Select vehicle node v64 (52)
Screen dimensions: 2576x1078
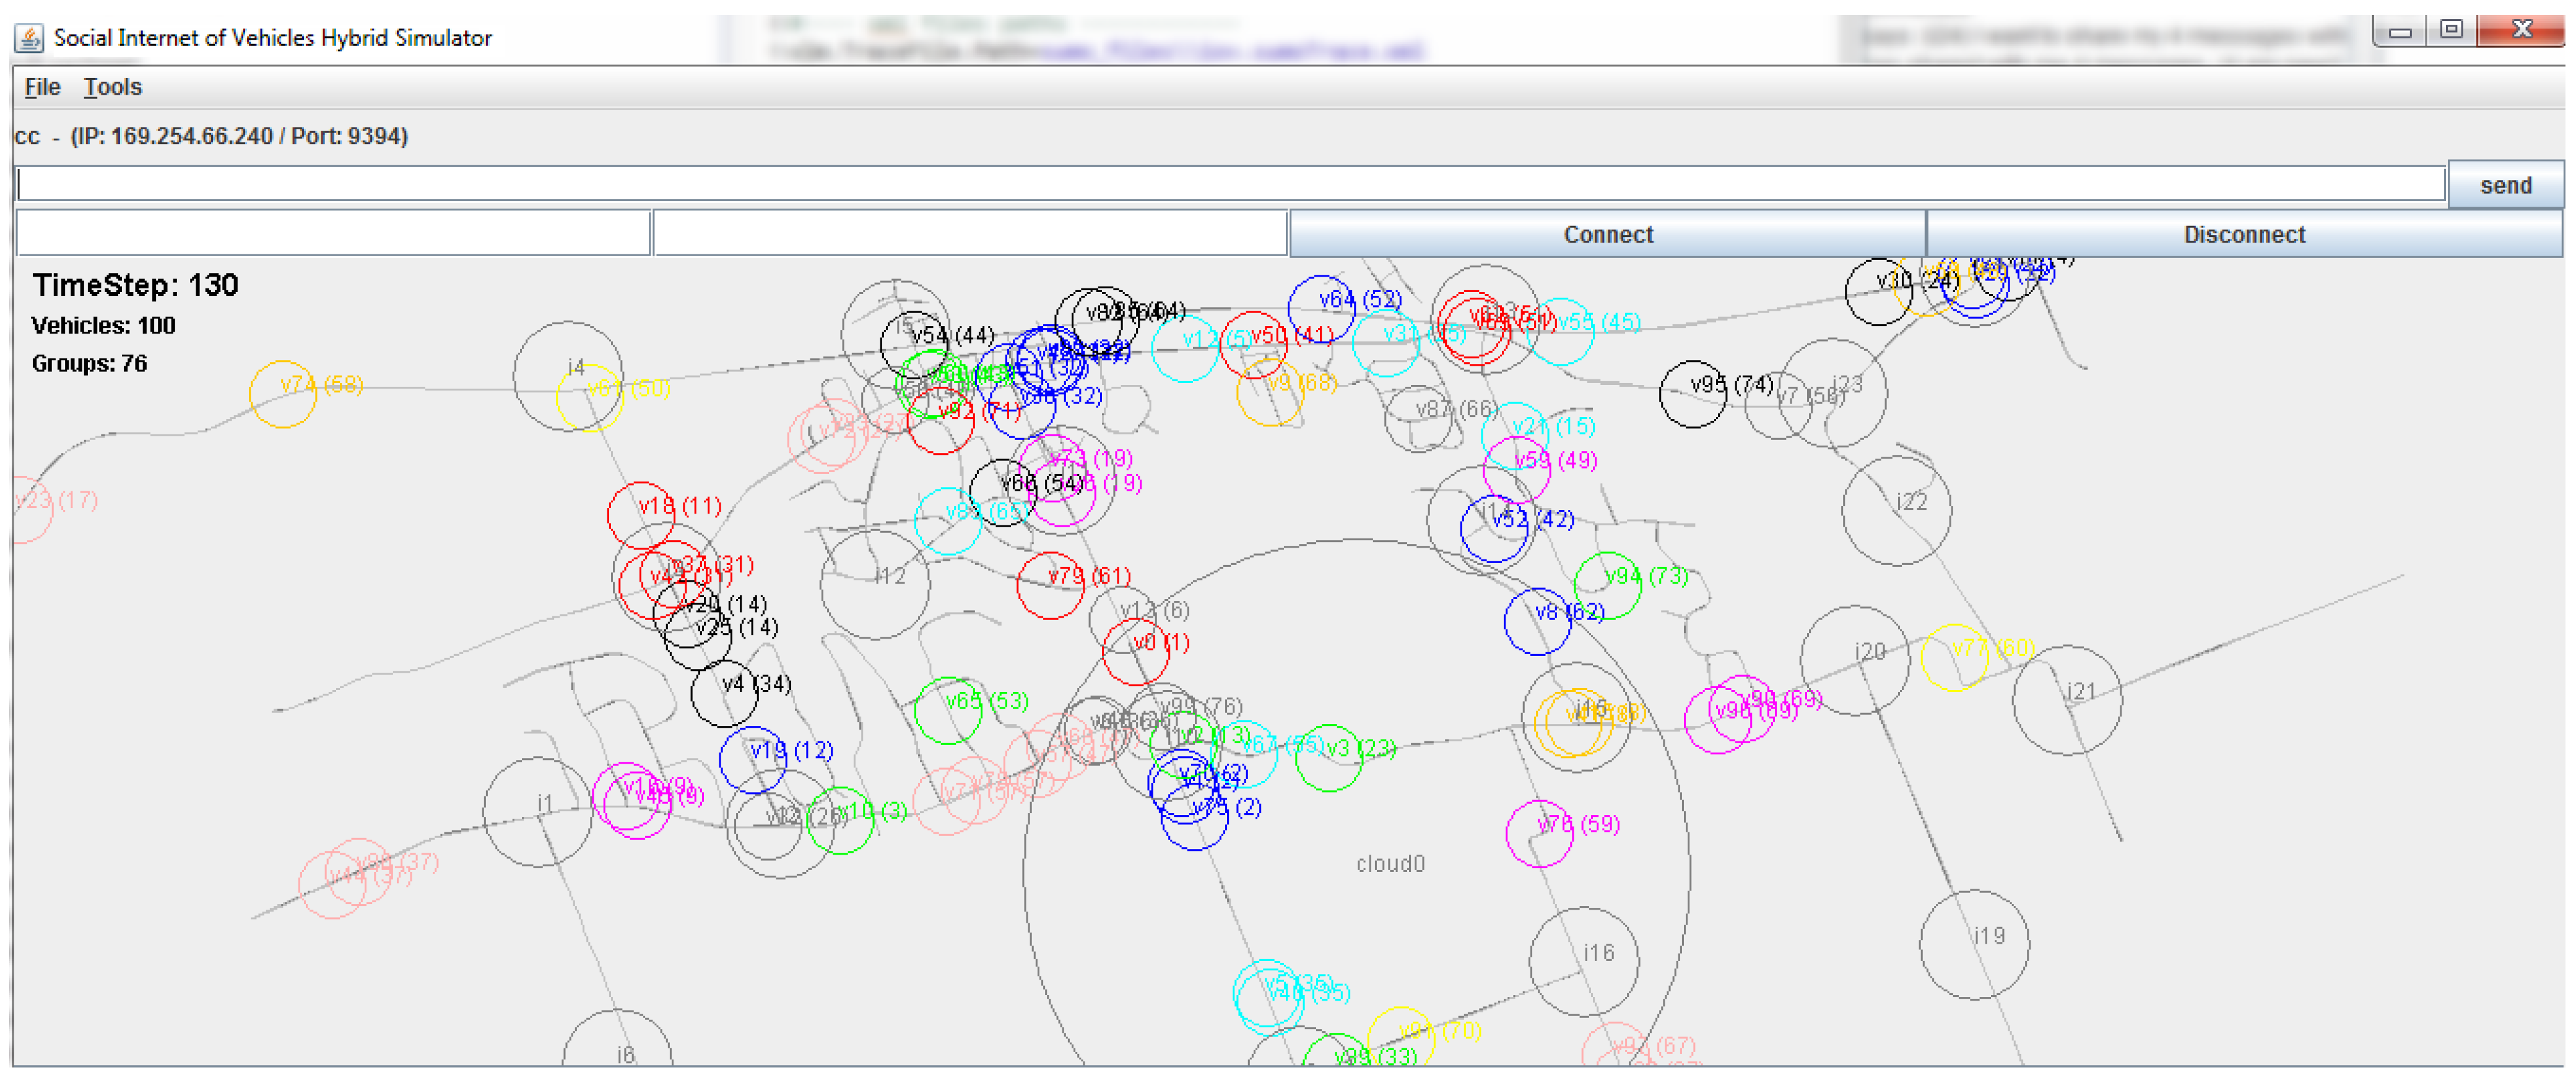point(1322,309)
